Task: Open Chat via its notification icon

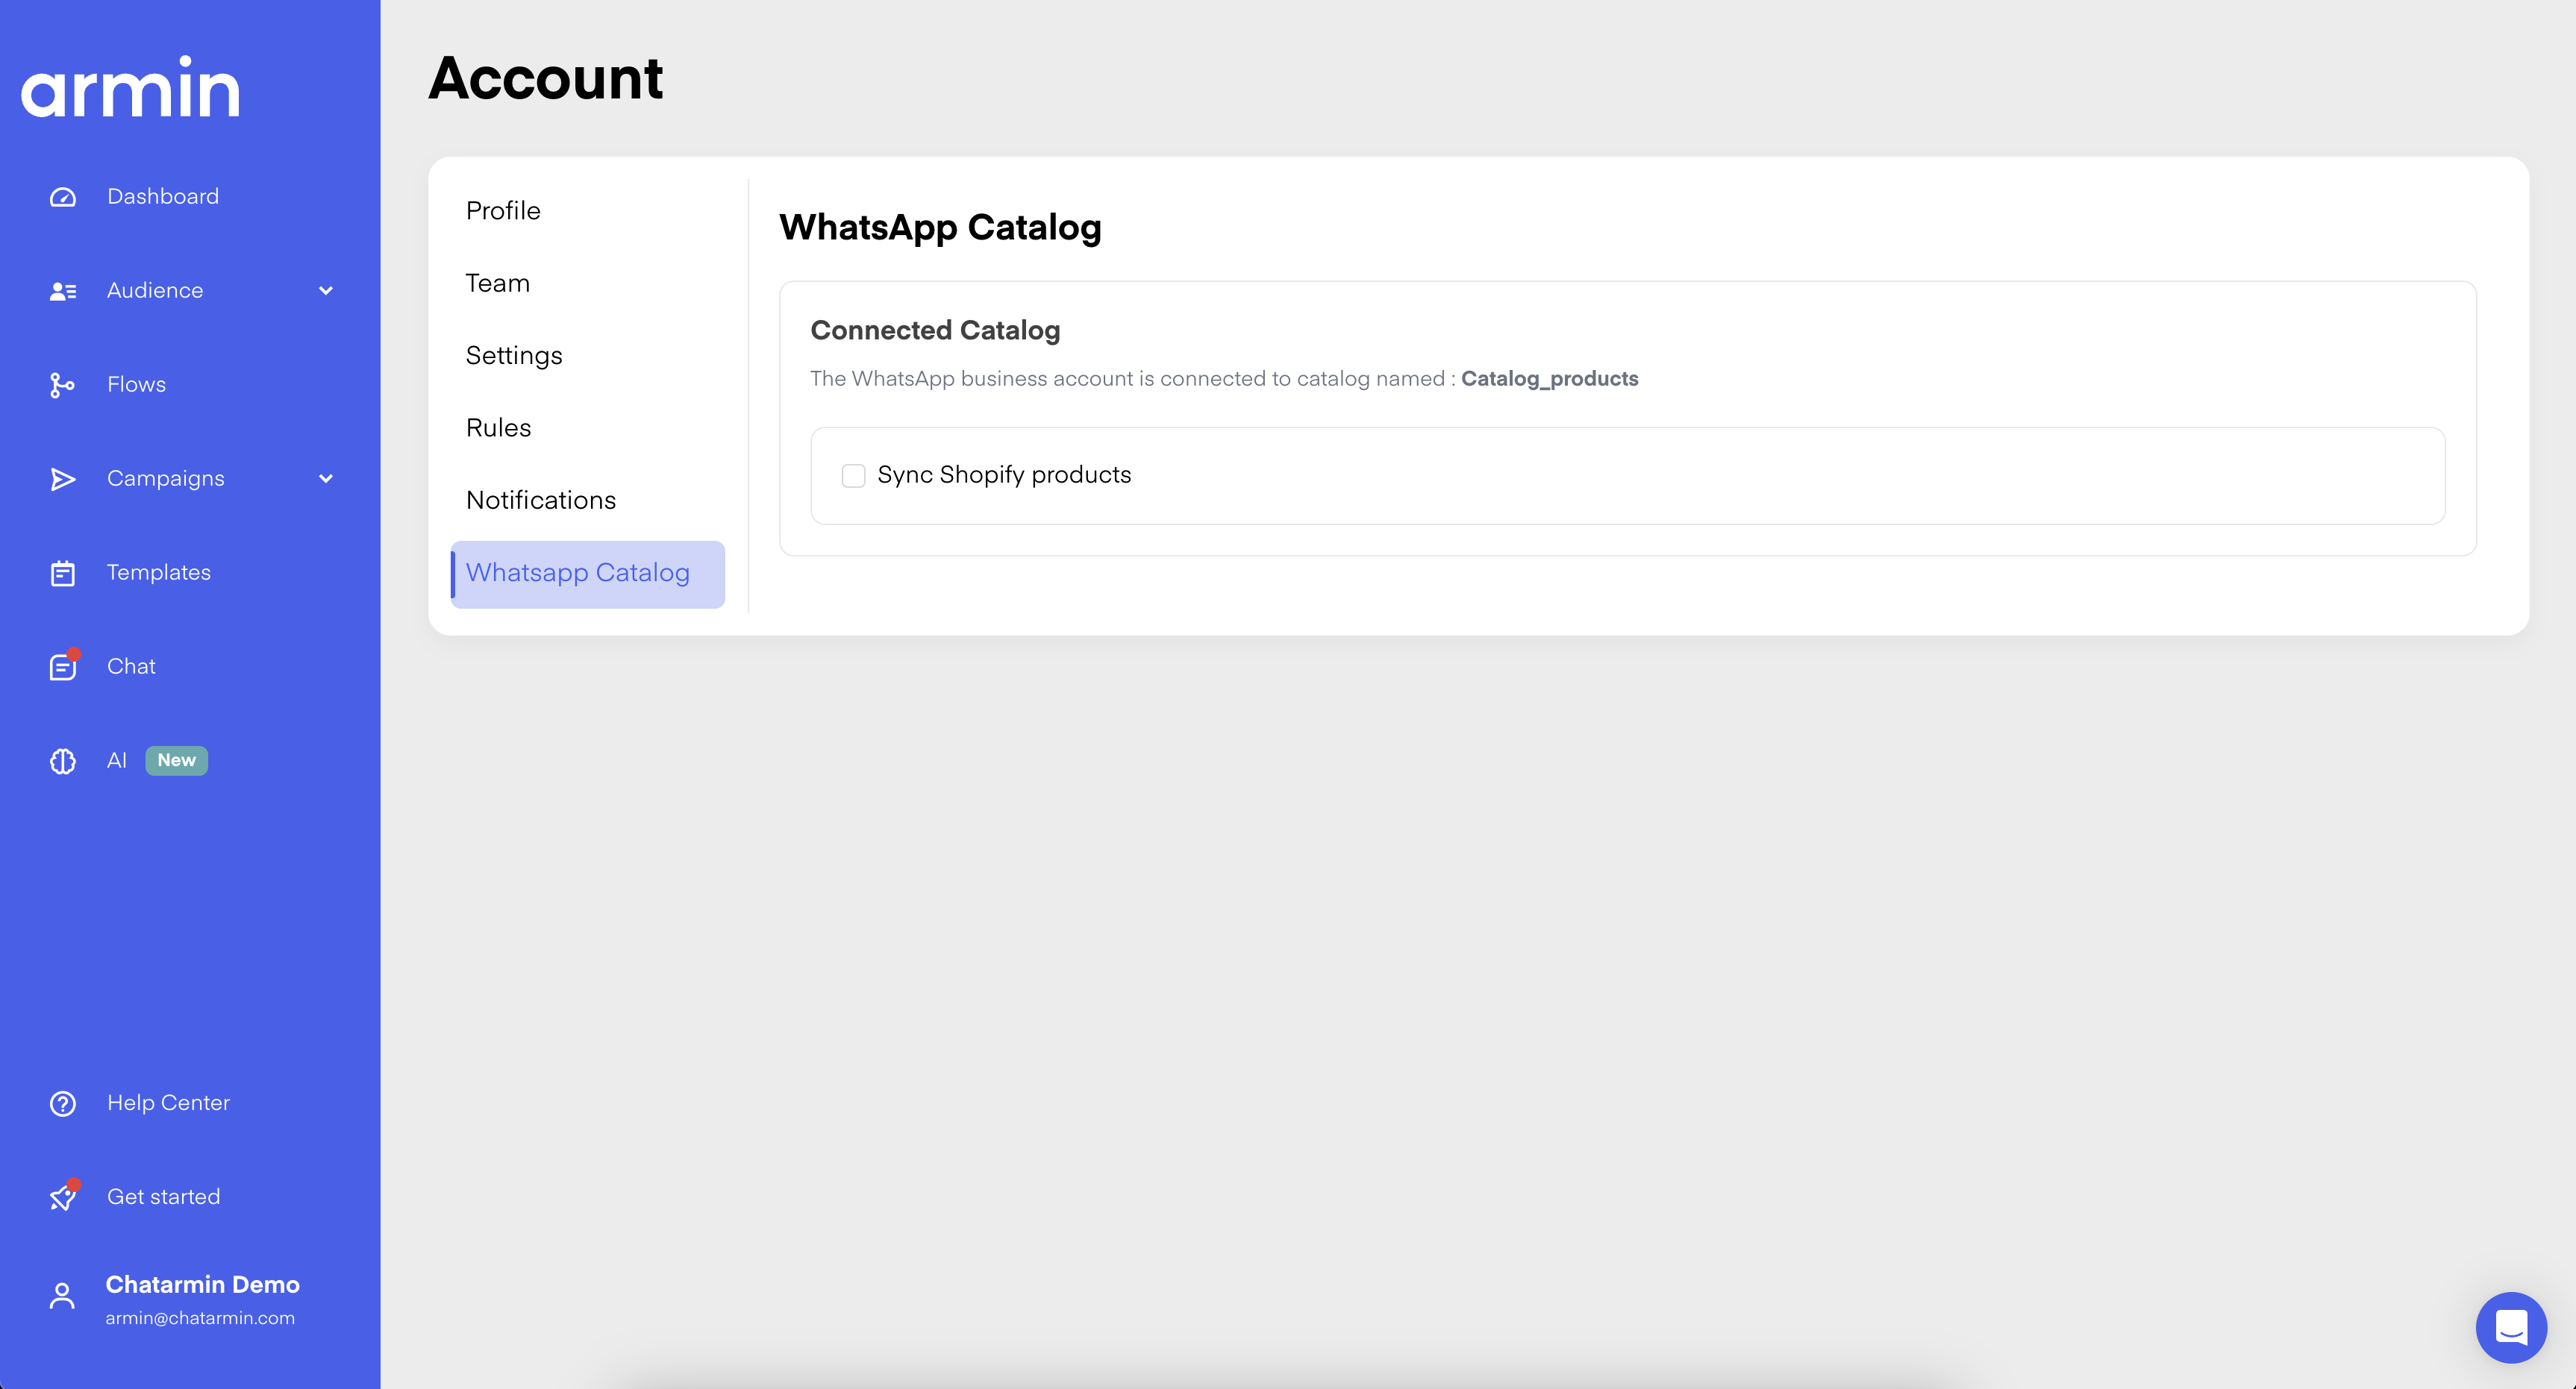Action: 63,666
